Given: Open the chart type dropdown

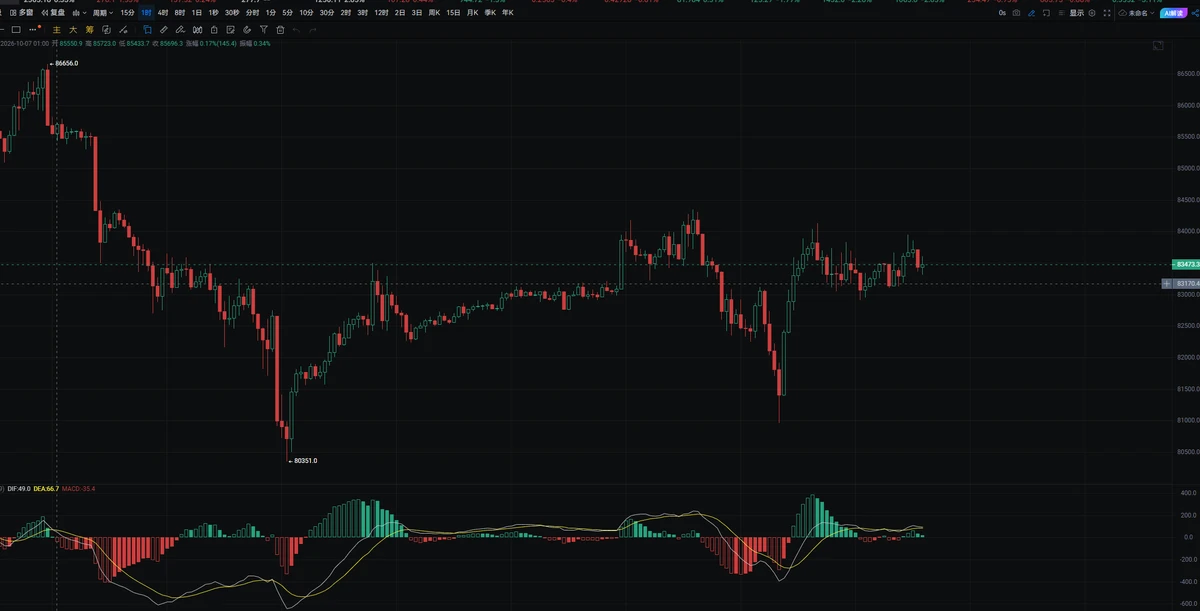Looking at the screenshot, I should coord(78,13).
